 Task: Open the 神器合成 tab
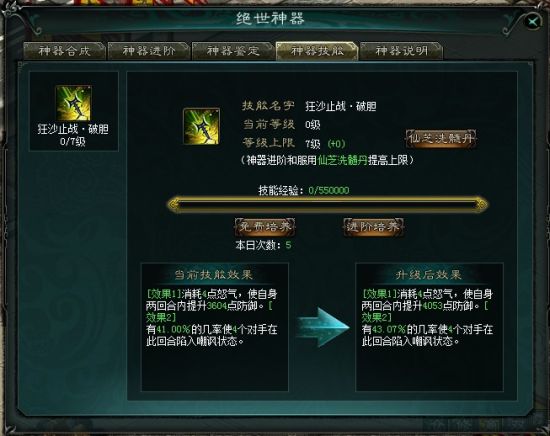[65, 51]
